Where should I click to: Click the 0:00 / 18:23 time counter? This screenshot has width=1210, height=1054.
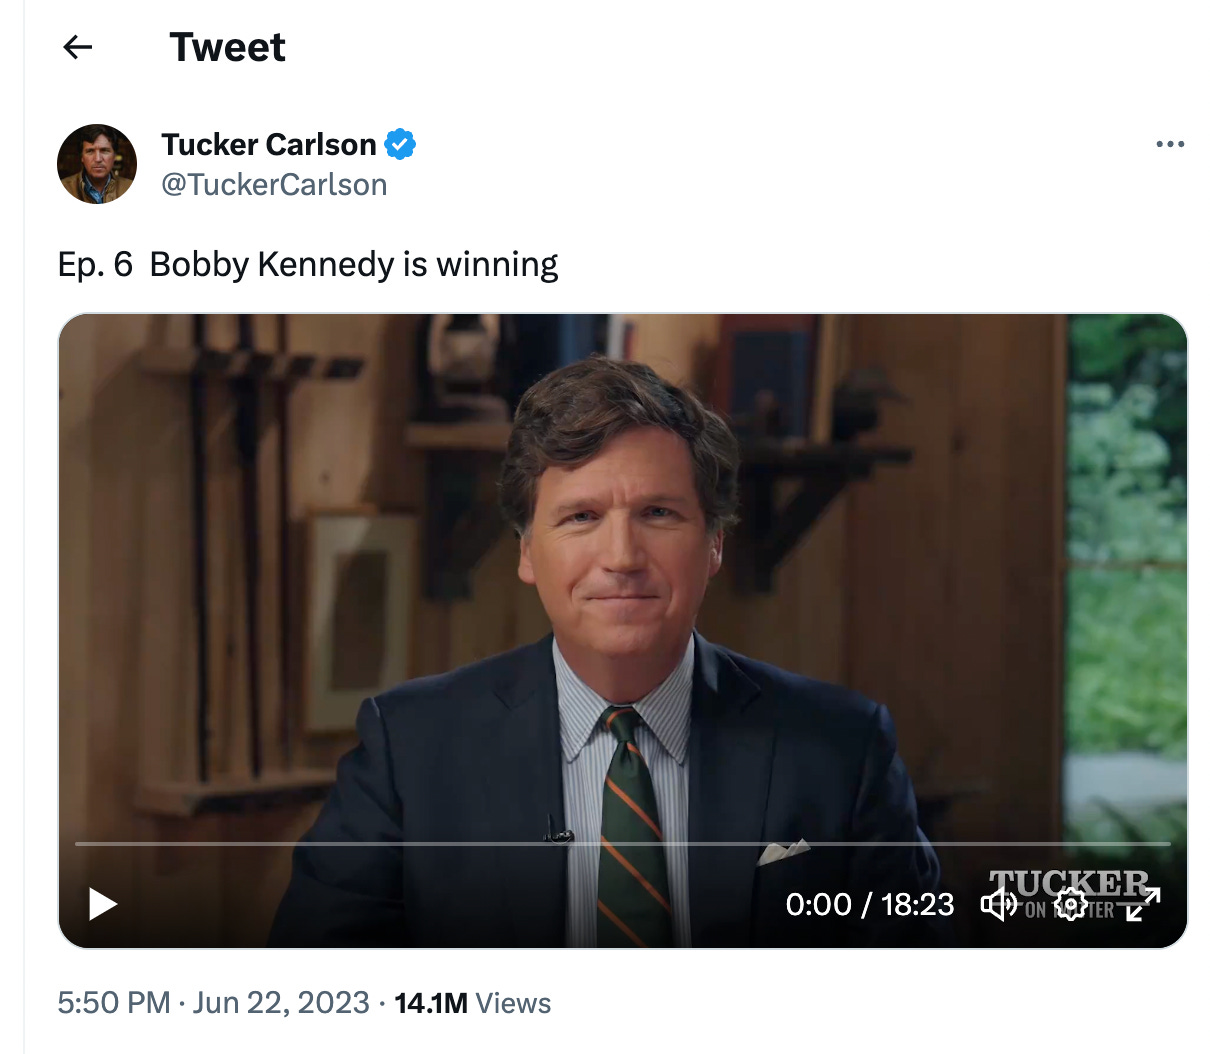coord(869,904)
